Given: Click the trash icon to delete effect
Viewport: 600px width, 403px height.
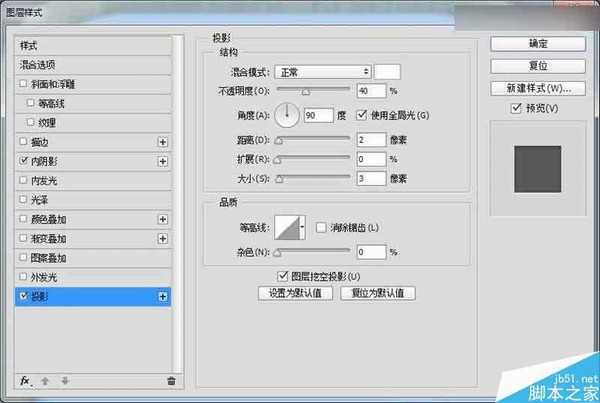Looking at the screenshot, I should pos(170,381).
